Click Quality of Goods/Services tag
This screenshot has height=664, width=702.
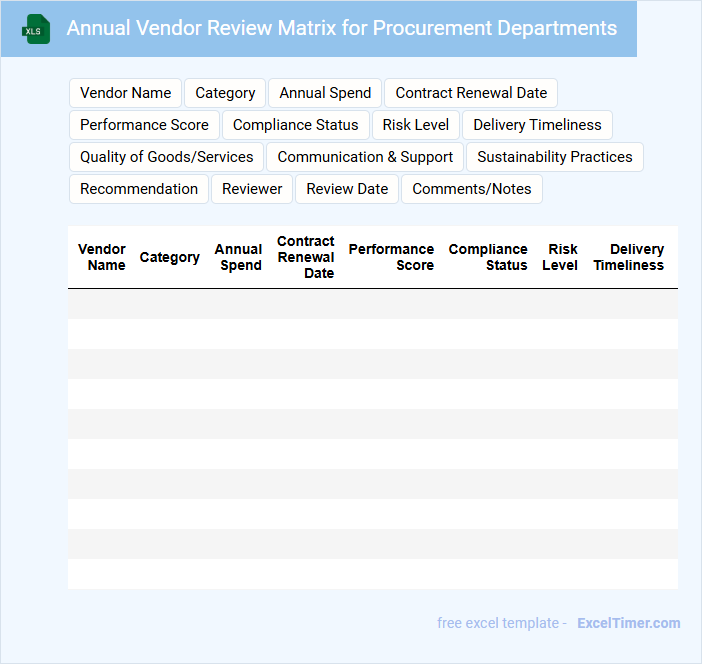pyautogui.click(x=167, y=157)
